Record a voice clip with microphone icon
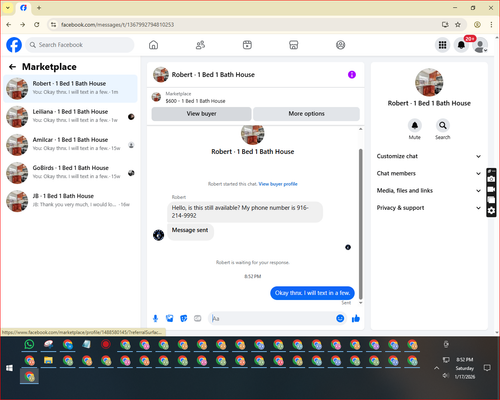Image resolution: width=500 pixels, height=400 pixels. coord(155,319)
